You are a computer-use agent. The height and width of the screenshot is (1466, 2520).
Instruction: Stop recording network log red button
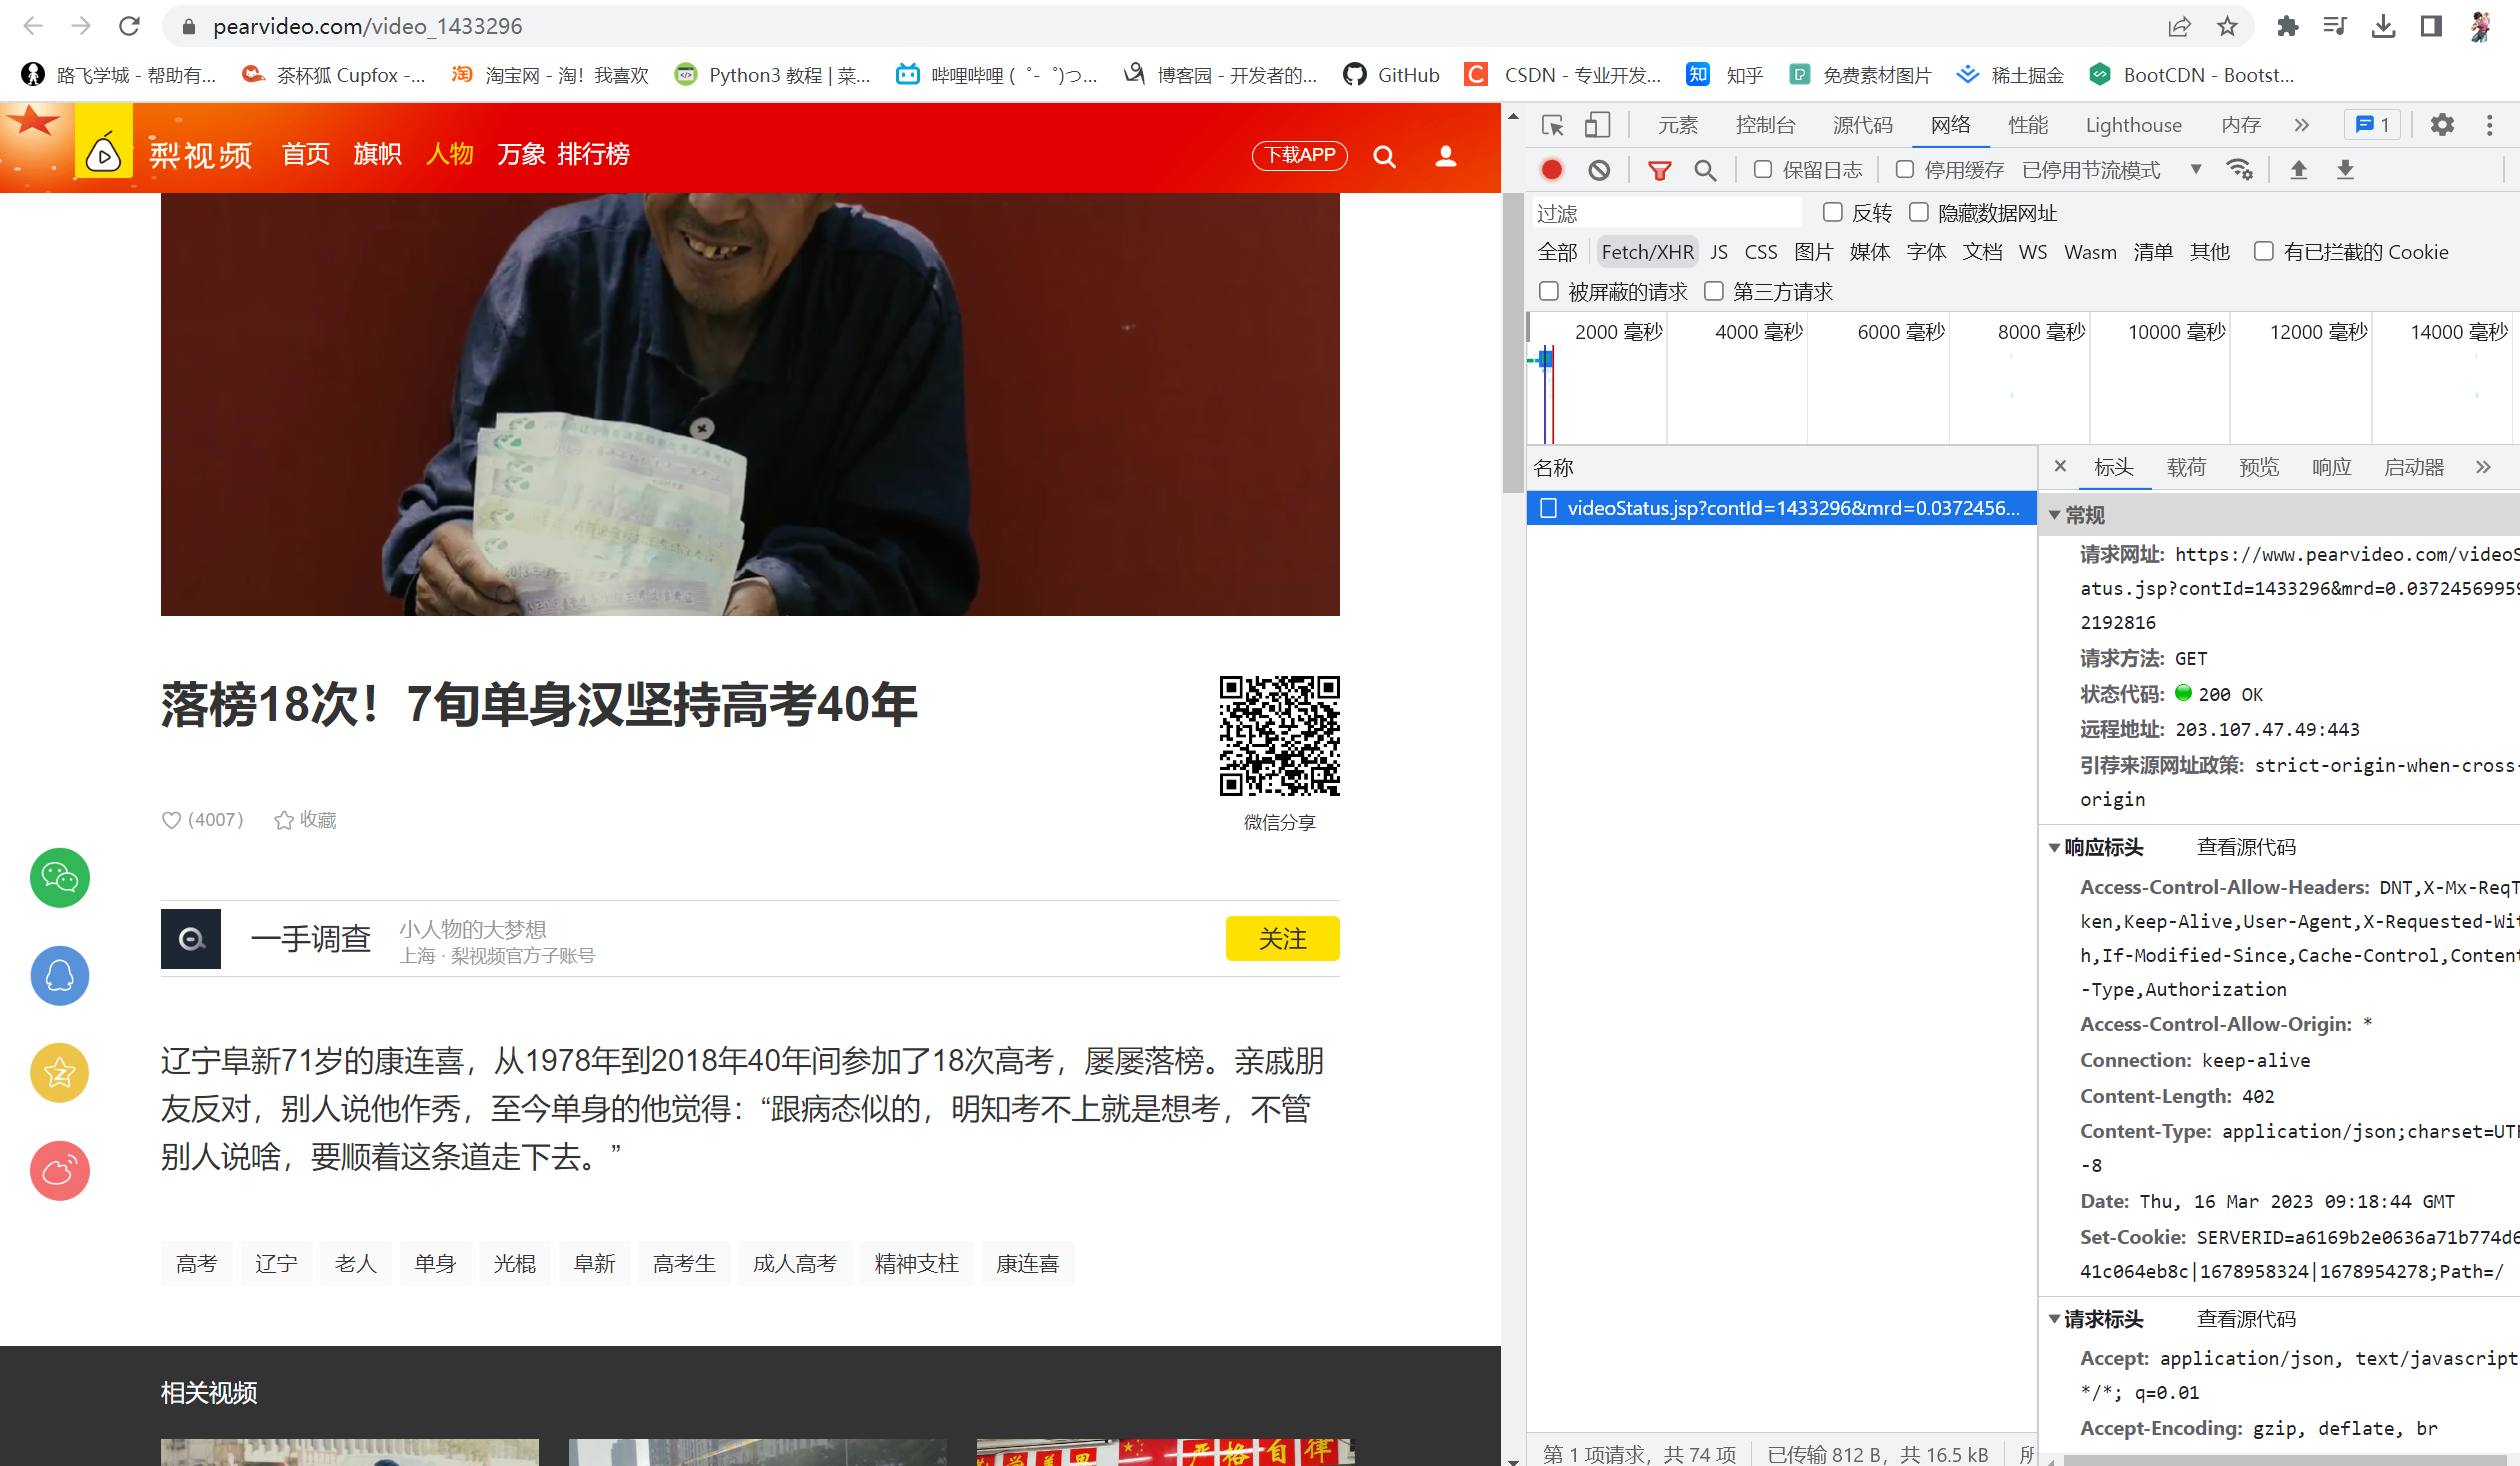1551,170
